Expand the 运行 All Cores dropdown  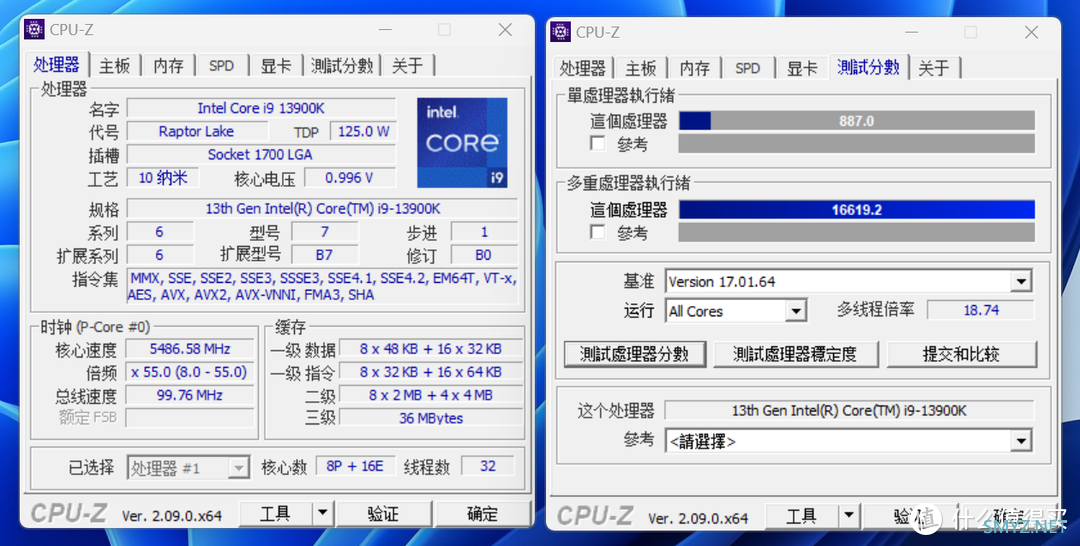796,311
